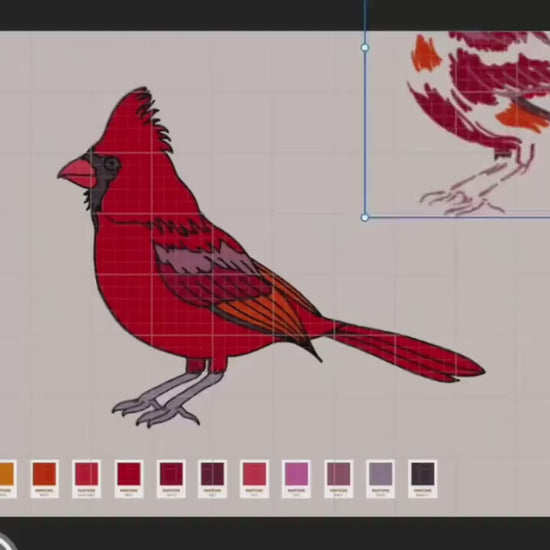550x550 pixels.
Task: Pick the grayish purple Pantone swatch
Action: [x=381, y=479]
